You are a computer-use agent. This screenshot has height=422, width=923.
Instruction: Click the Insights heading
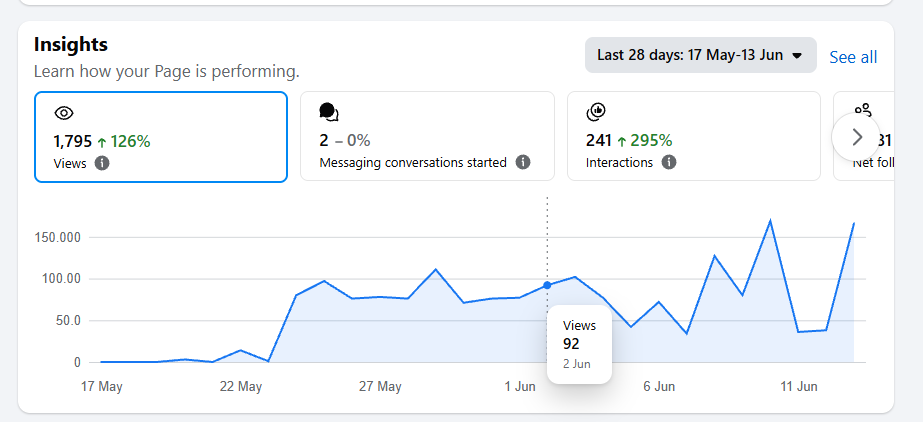(x=71, y=44)
